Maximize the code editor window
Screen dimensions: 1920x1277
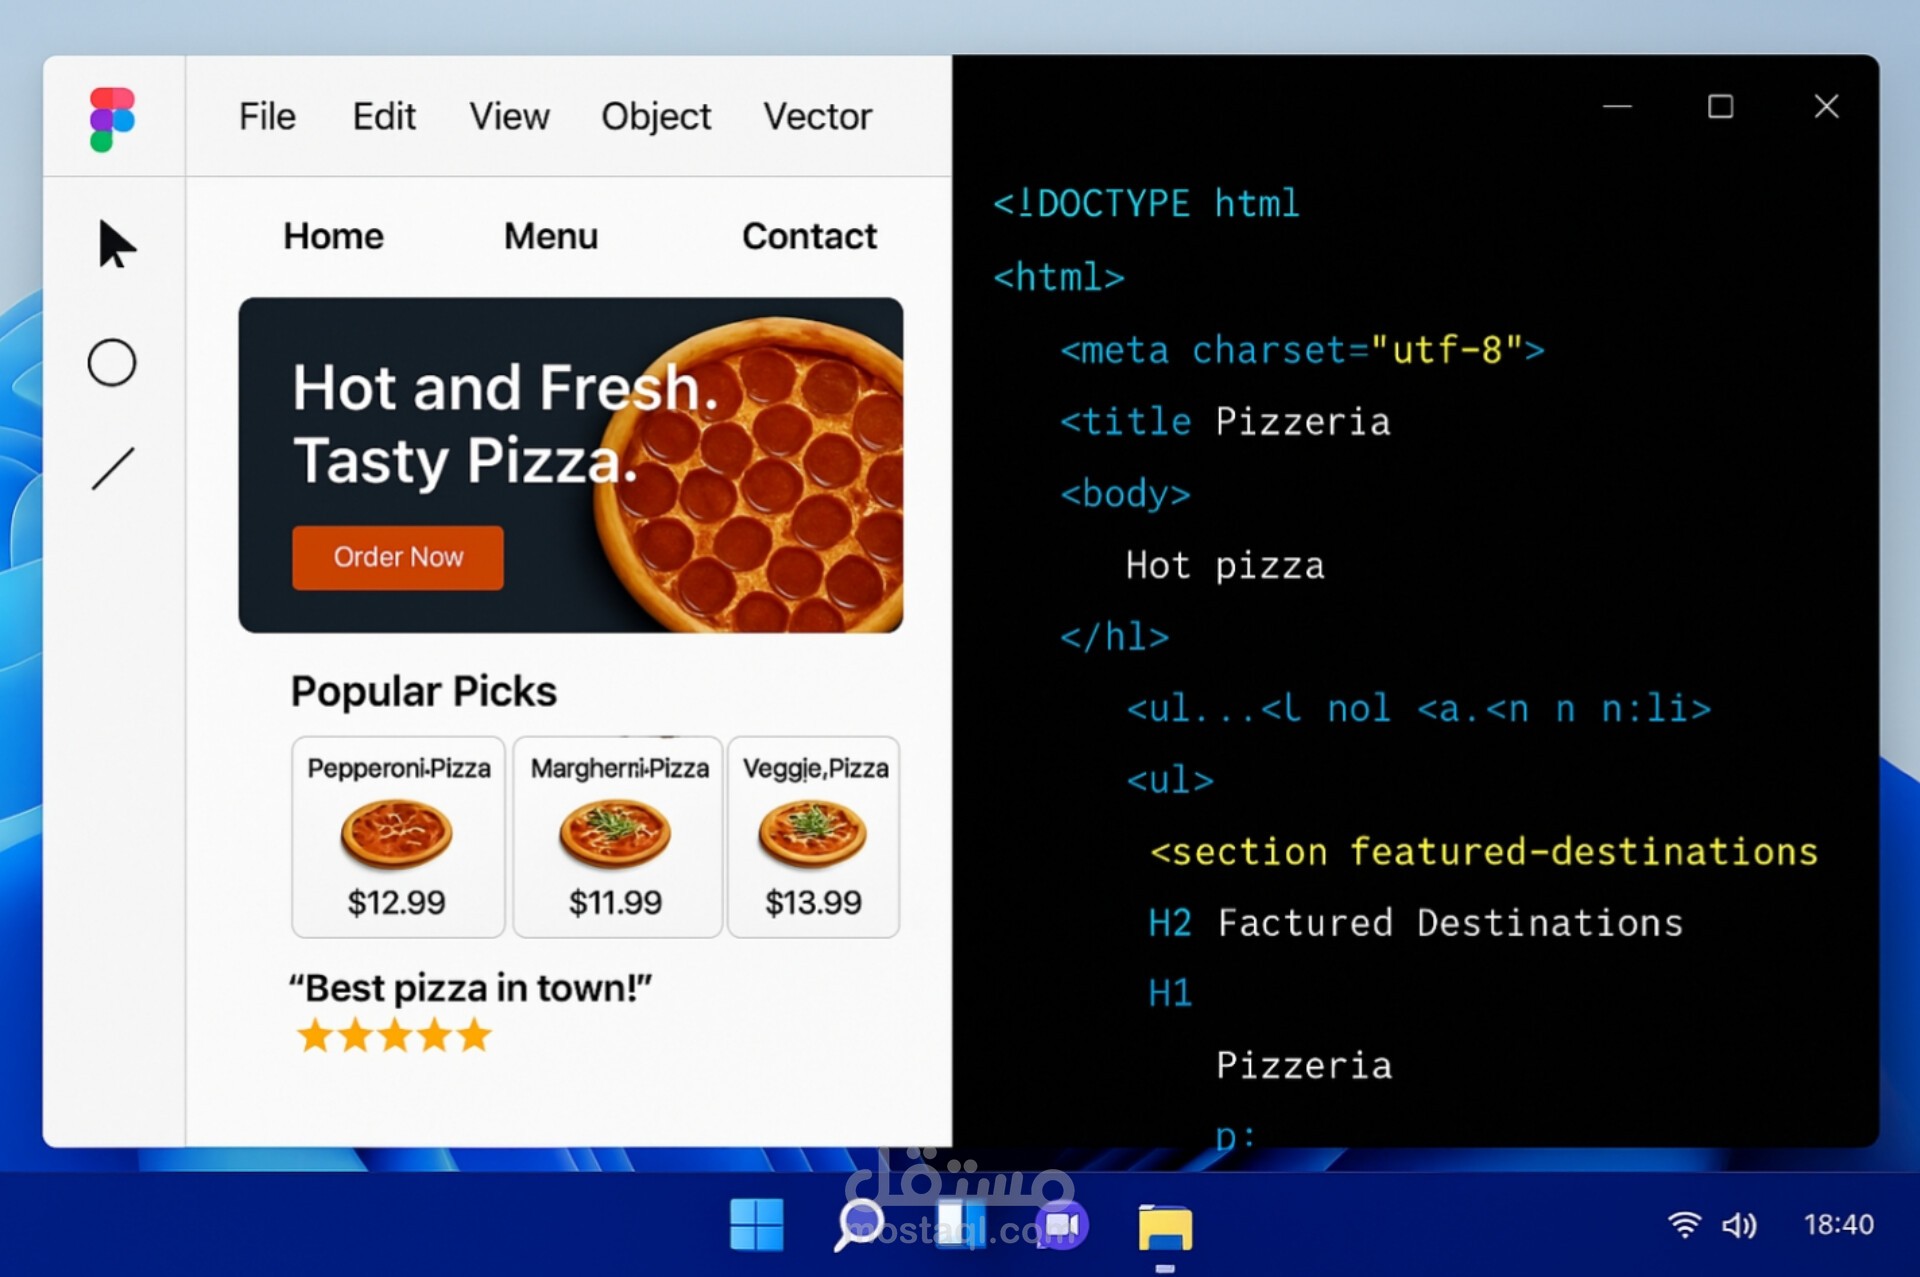[1721, 106]
